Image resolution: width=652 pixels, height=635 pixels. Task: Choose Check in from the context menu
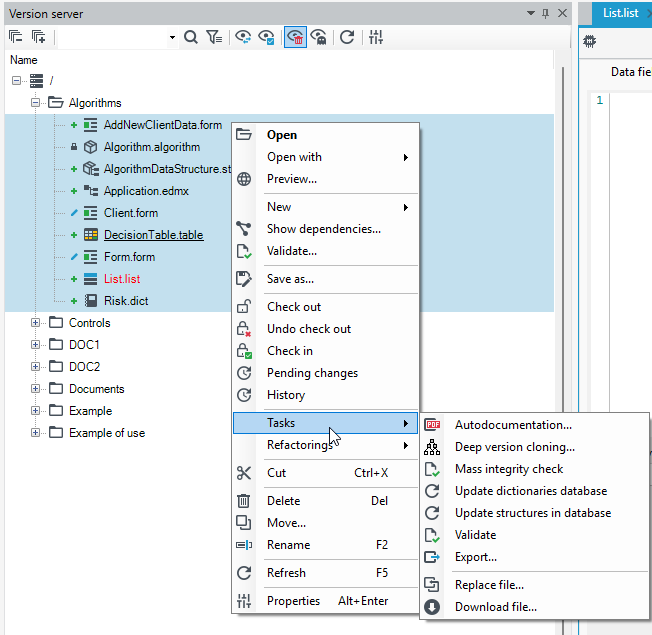(289, 351)
